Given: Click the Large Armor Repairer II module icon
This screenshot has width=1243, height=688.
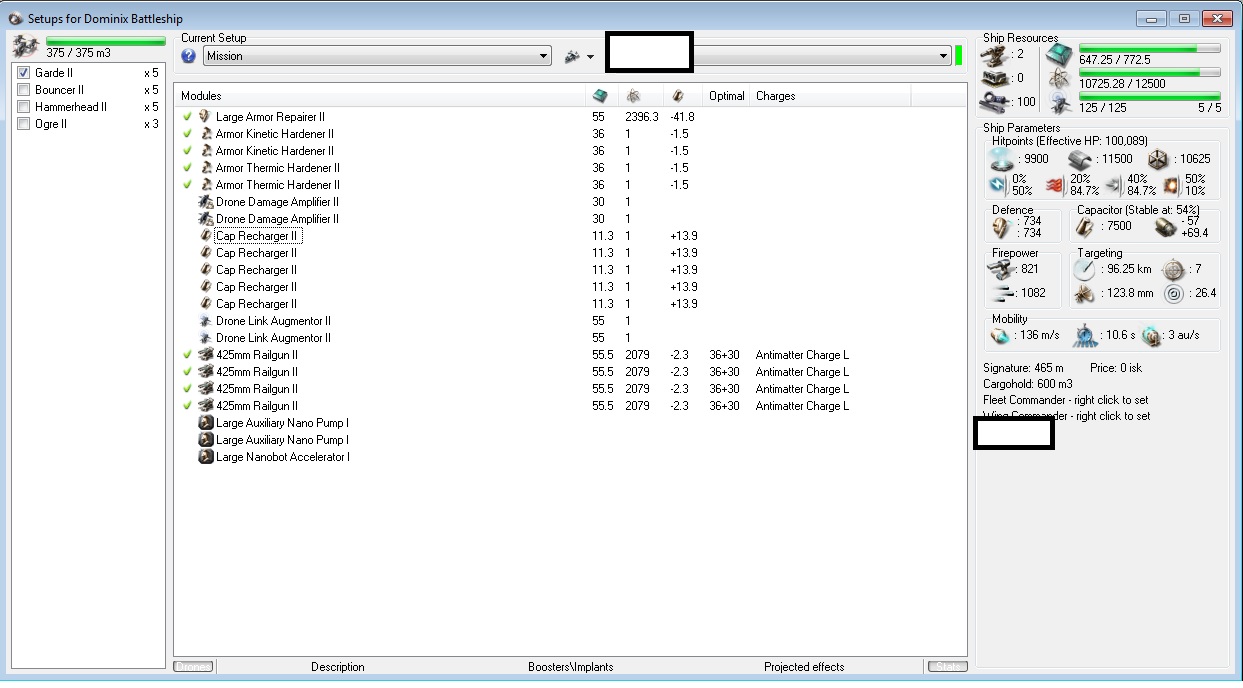Looking at the screenshot, I should [206, 117].
